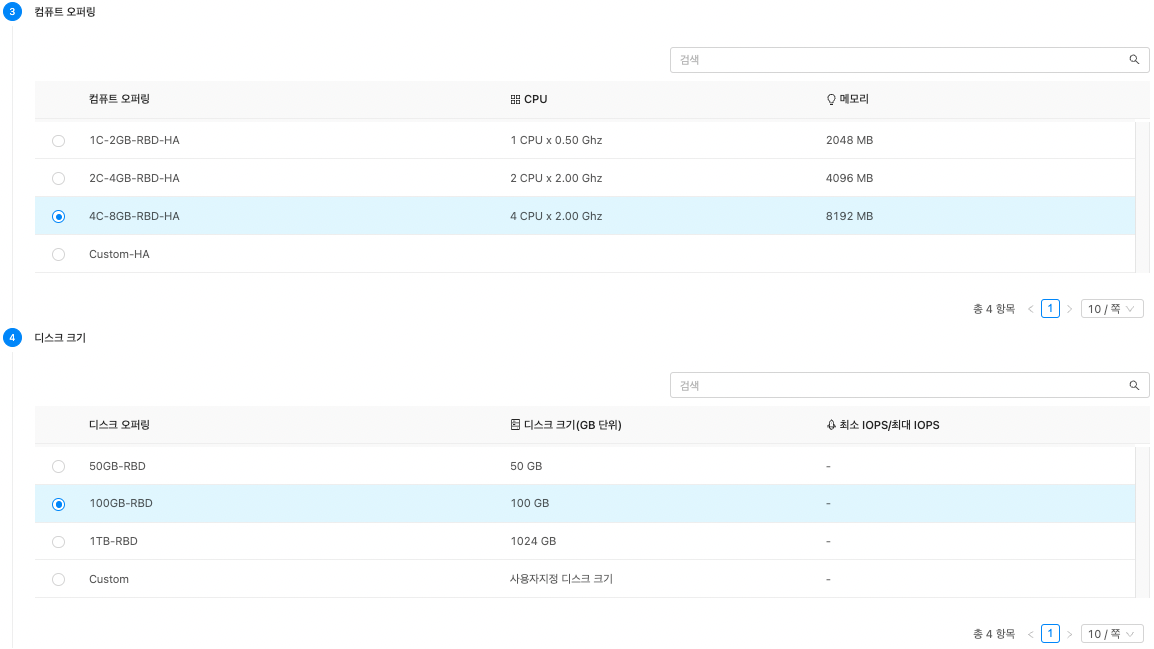Click the search magnifier in disk size search
1154x649 pixels.
1134,385
